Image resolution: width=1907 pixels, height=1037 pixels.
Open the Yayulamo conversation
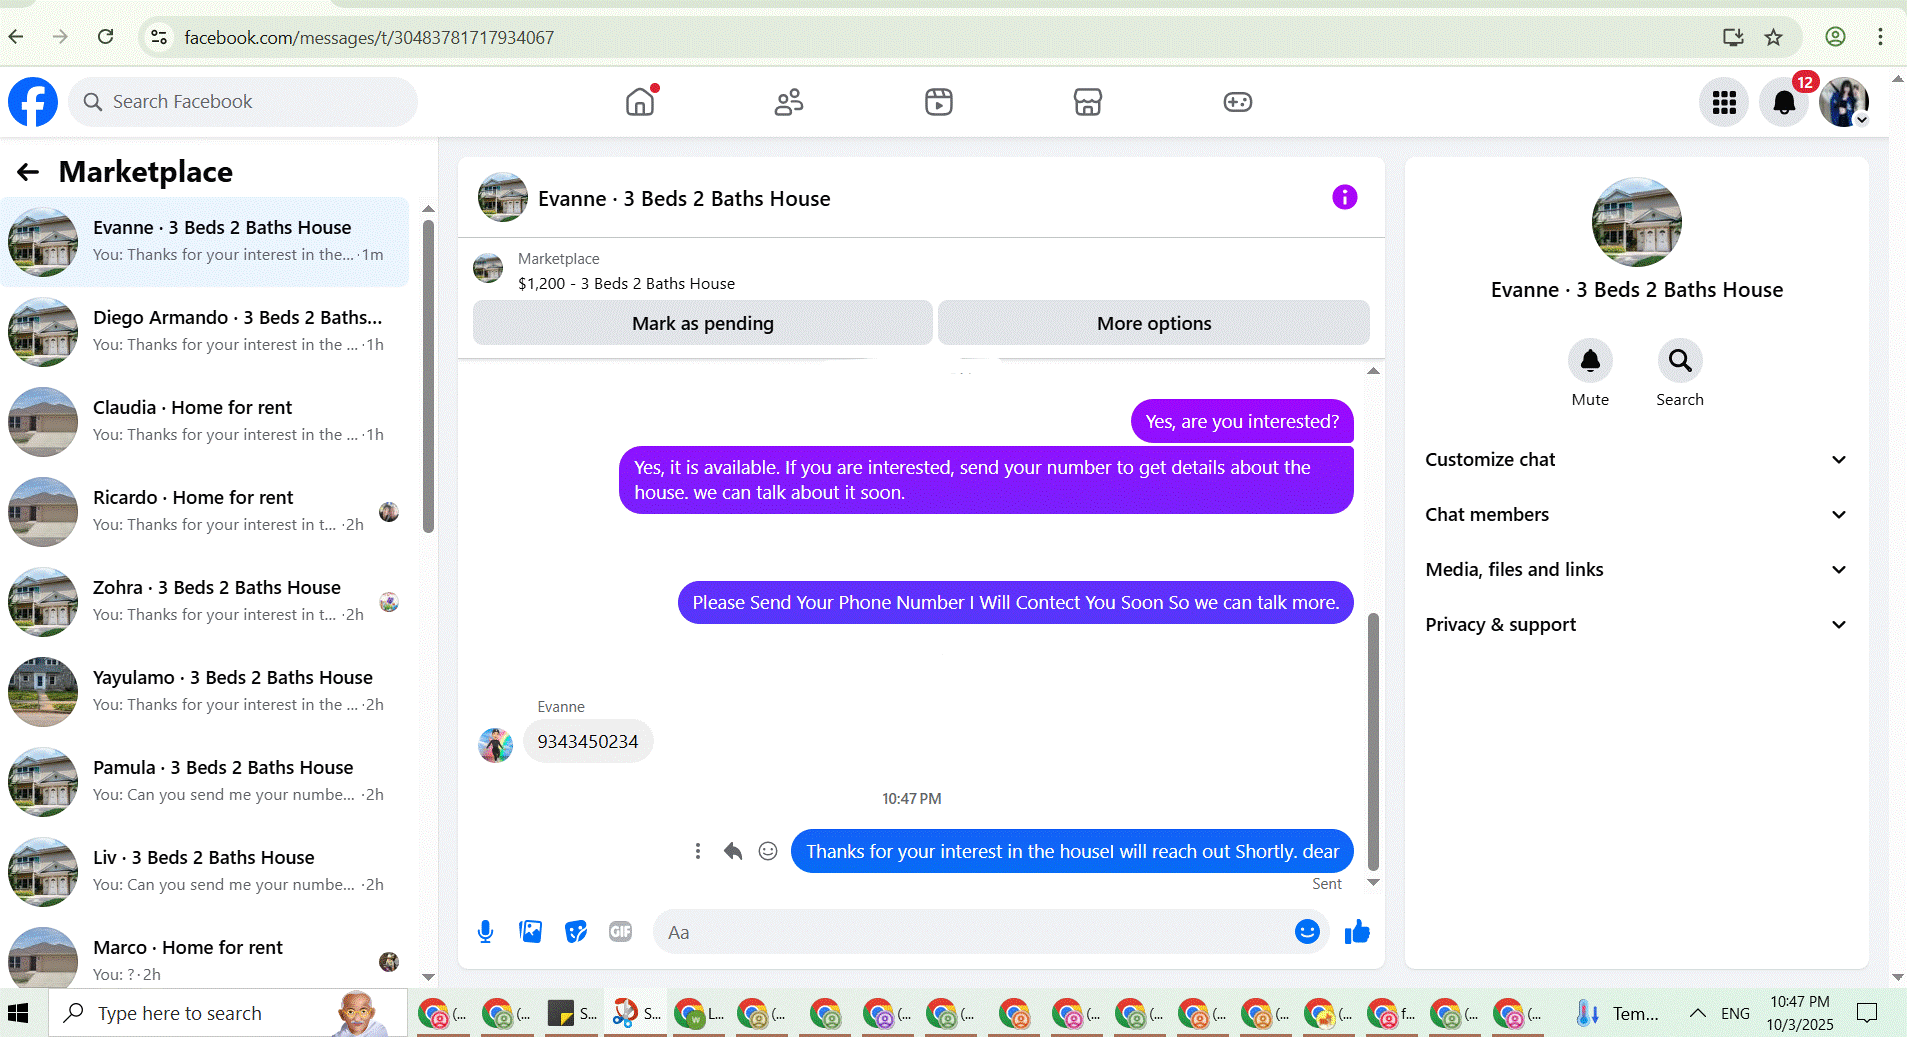[x=205, y=692]
